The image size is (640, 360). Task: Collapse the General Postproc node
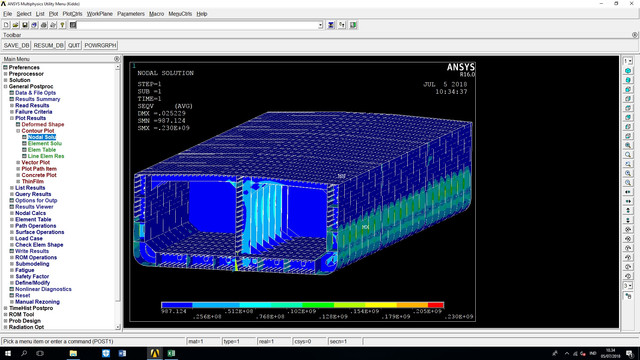click(x=6, y=87)
